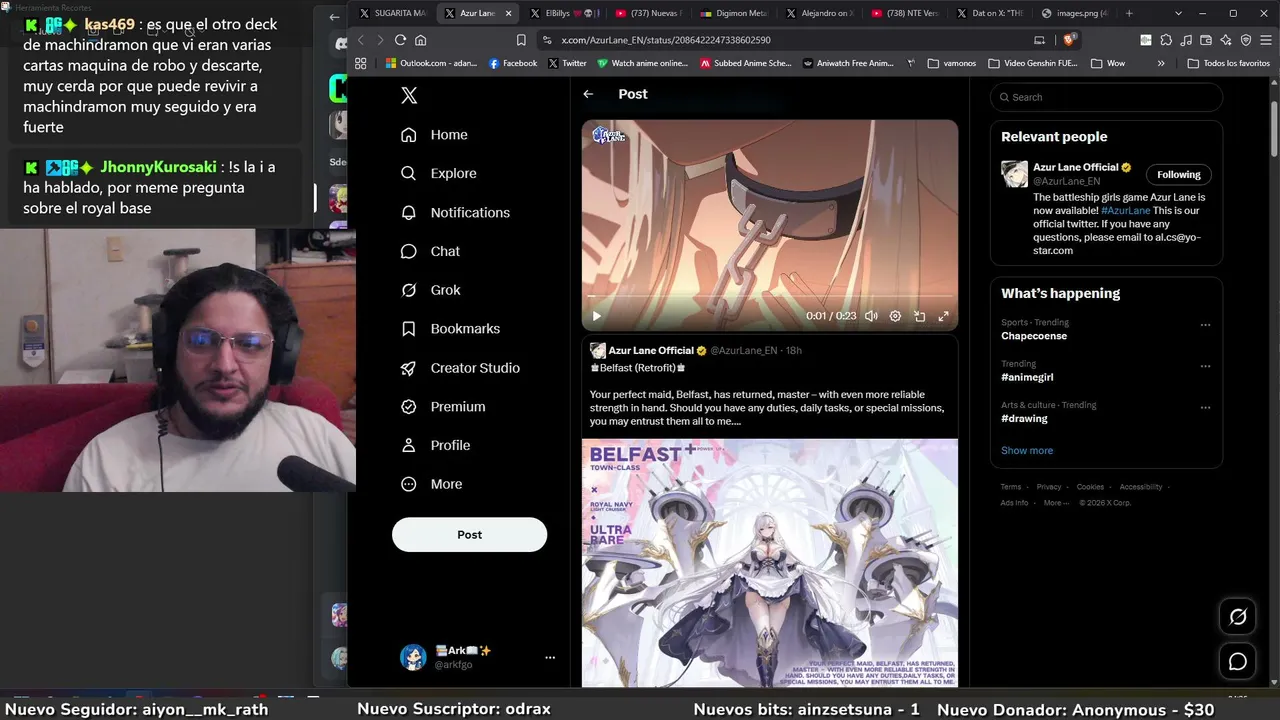1280x720 pixels.
Task: Open the browser extensions puzzle icon
Action: coord(1166,40)
